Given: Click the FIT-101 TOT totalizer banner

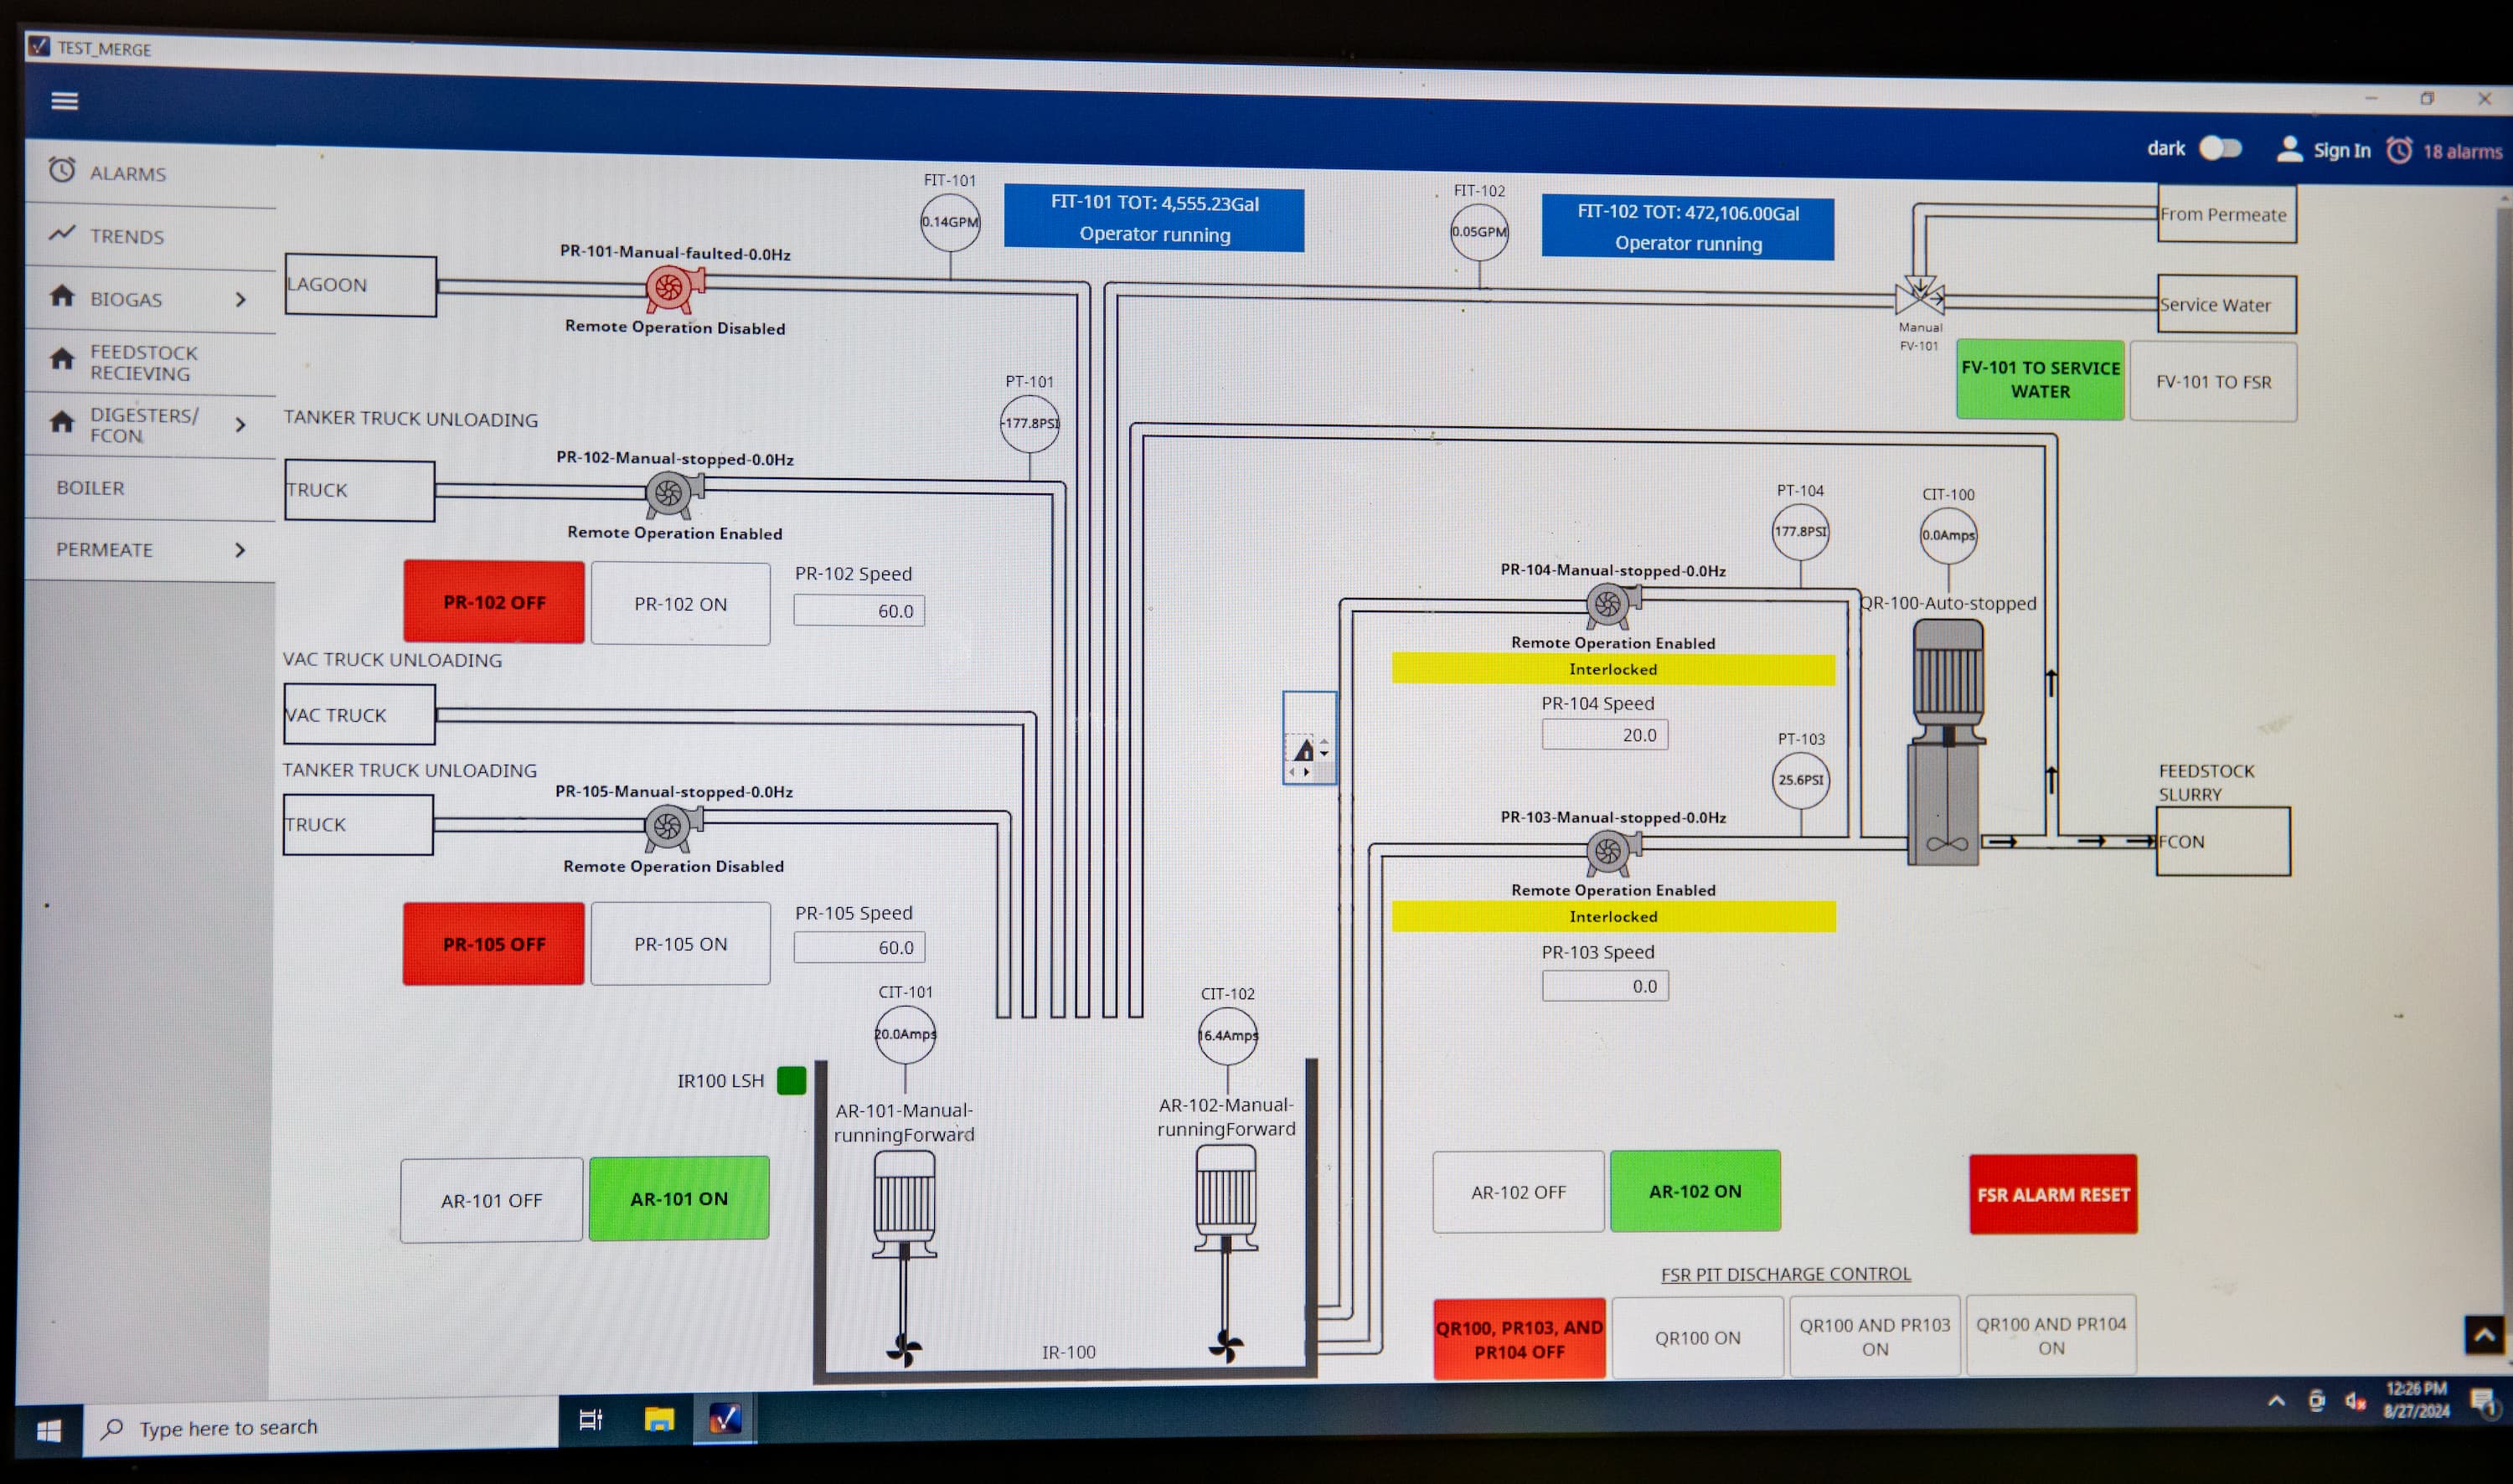Looking at the screenshot, I should click(x=1154, y=218).
